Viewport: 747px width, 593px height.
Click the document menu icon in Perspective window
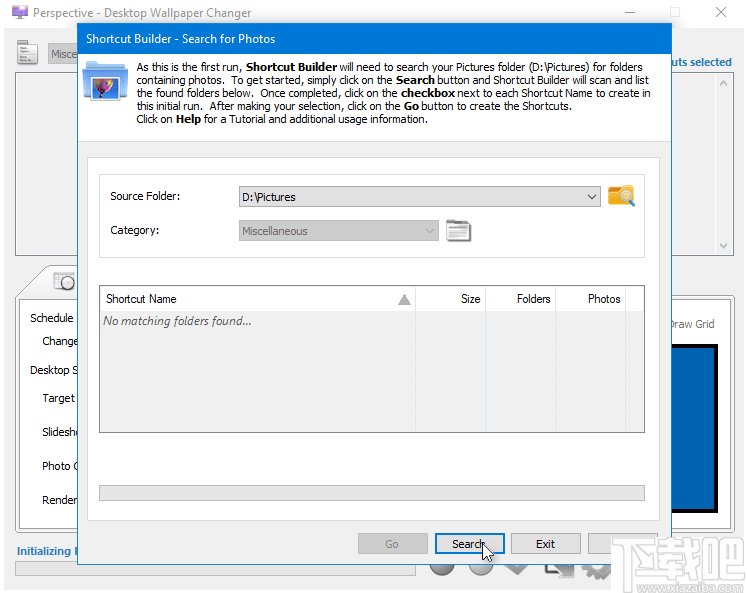point(27,52)
